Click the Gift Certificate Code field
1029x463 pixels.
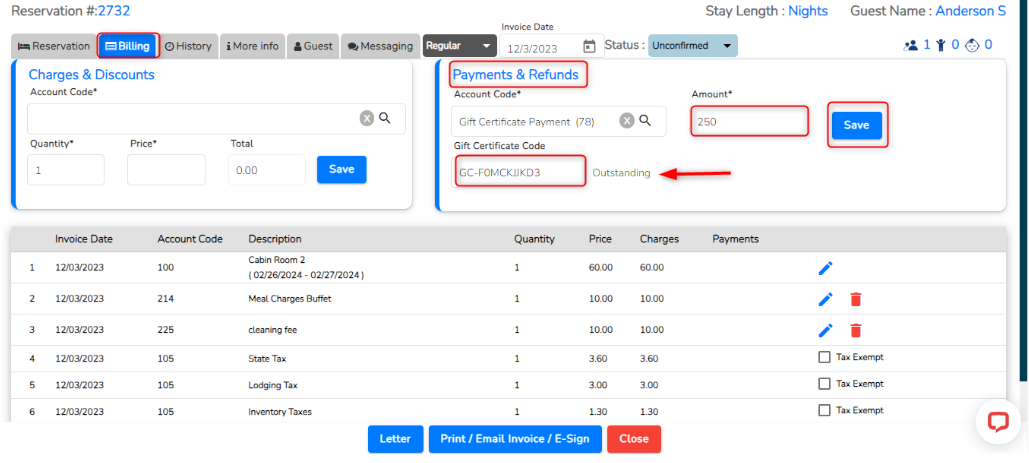coord(519,172)
